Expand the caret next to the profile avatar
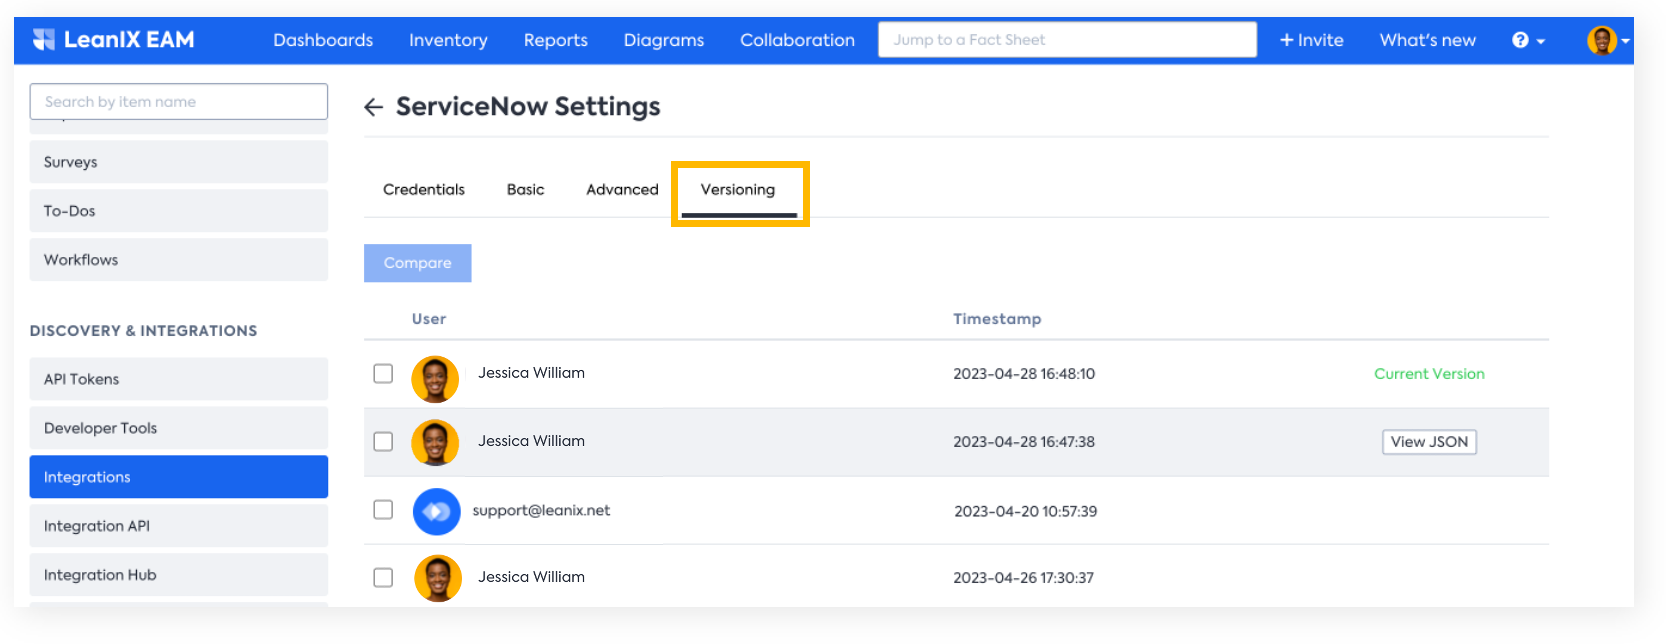Image resolution: width=1666 pixels, height=644 pixels. point(1626,41)
